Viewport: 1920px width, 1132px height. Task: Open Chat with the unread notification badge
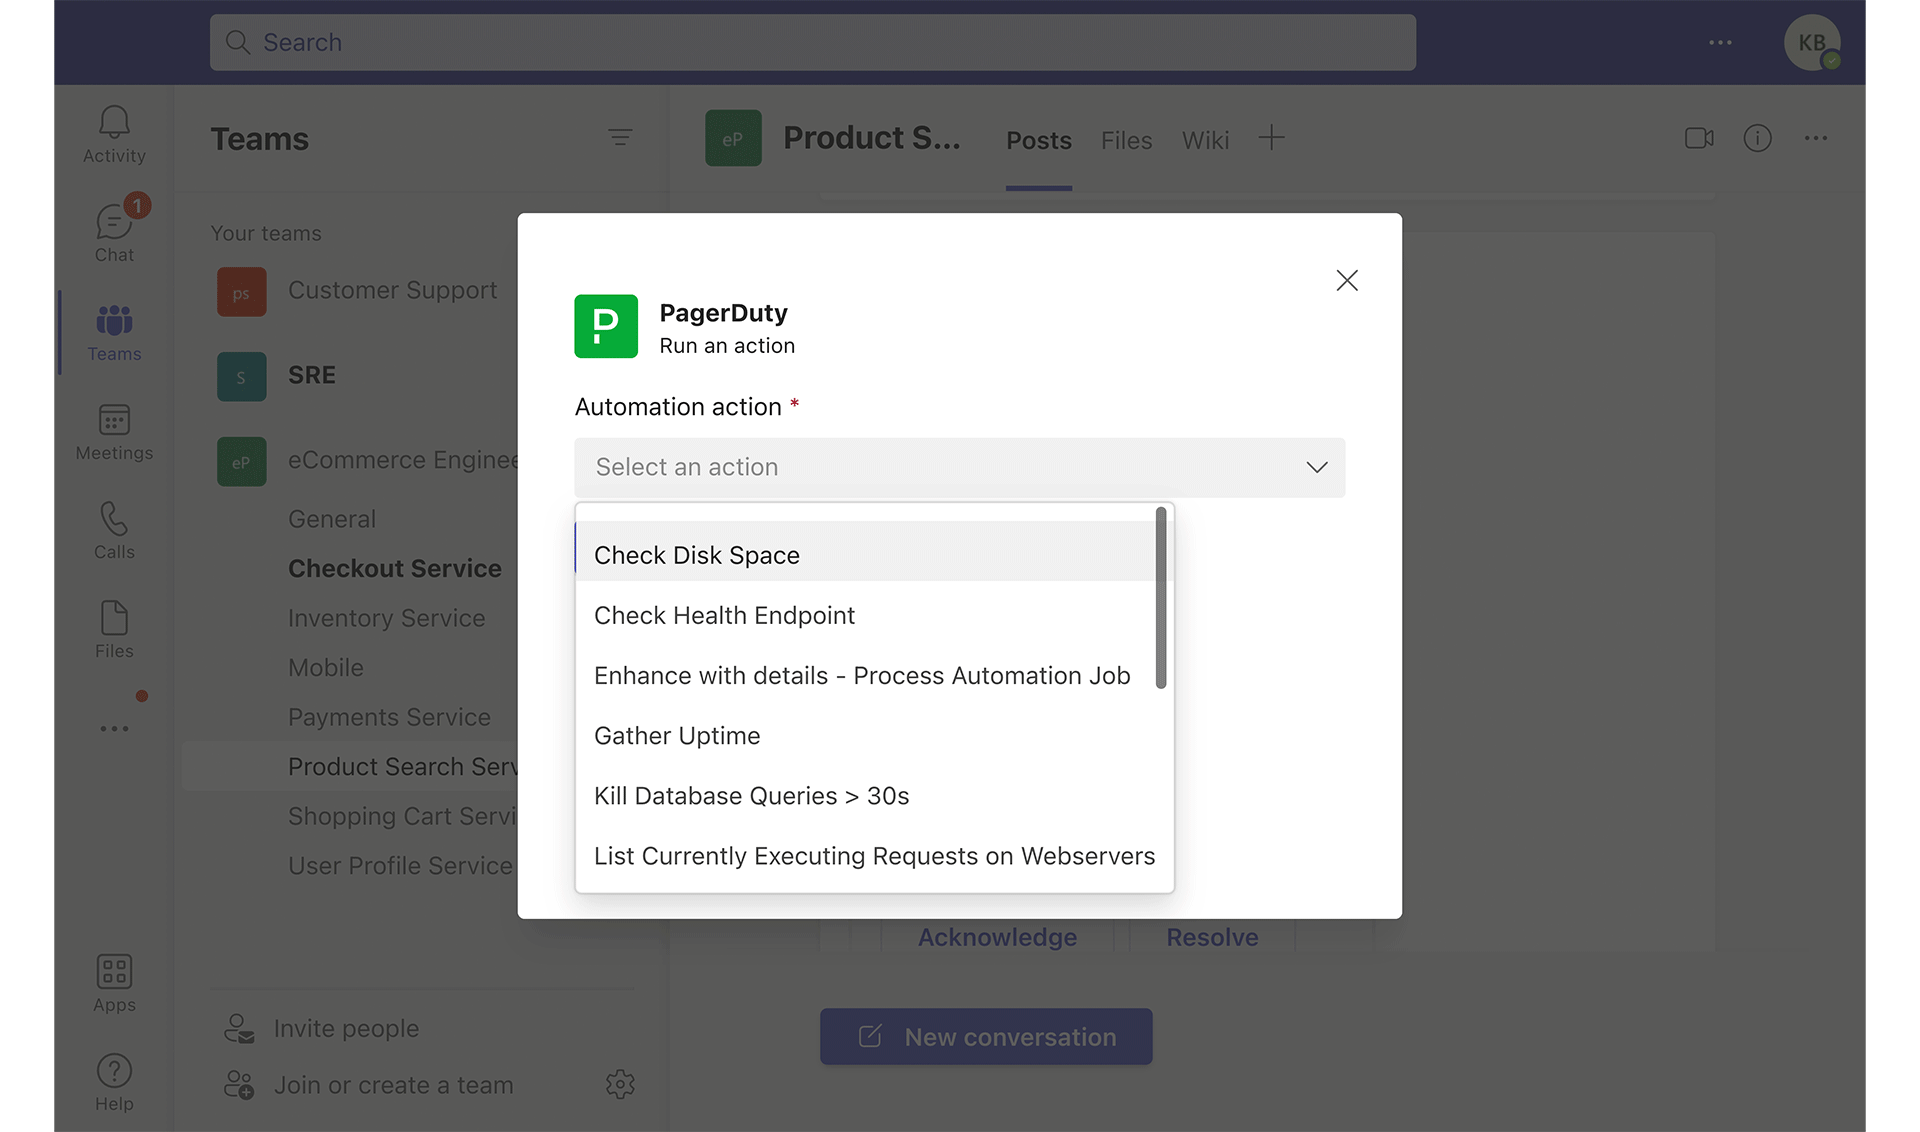pos(113,231)
